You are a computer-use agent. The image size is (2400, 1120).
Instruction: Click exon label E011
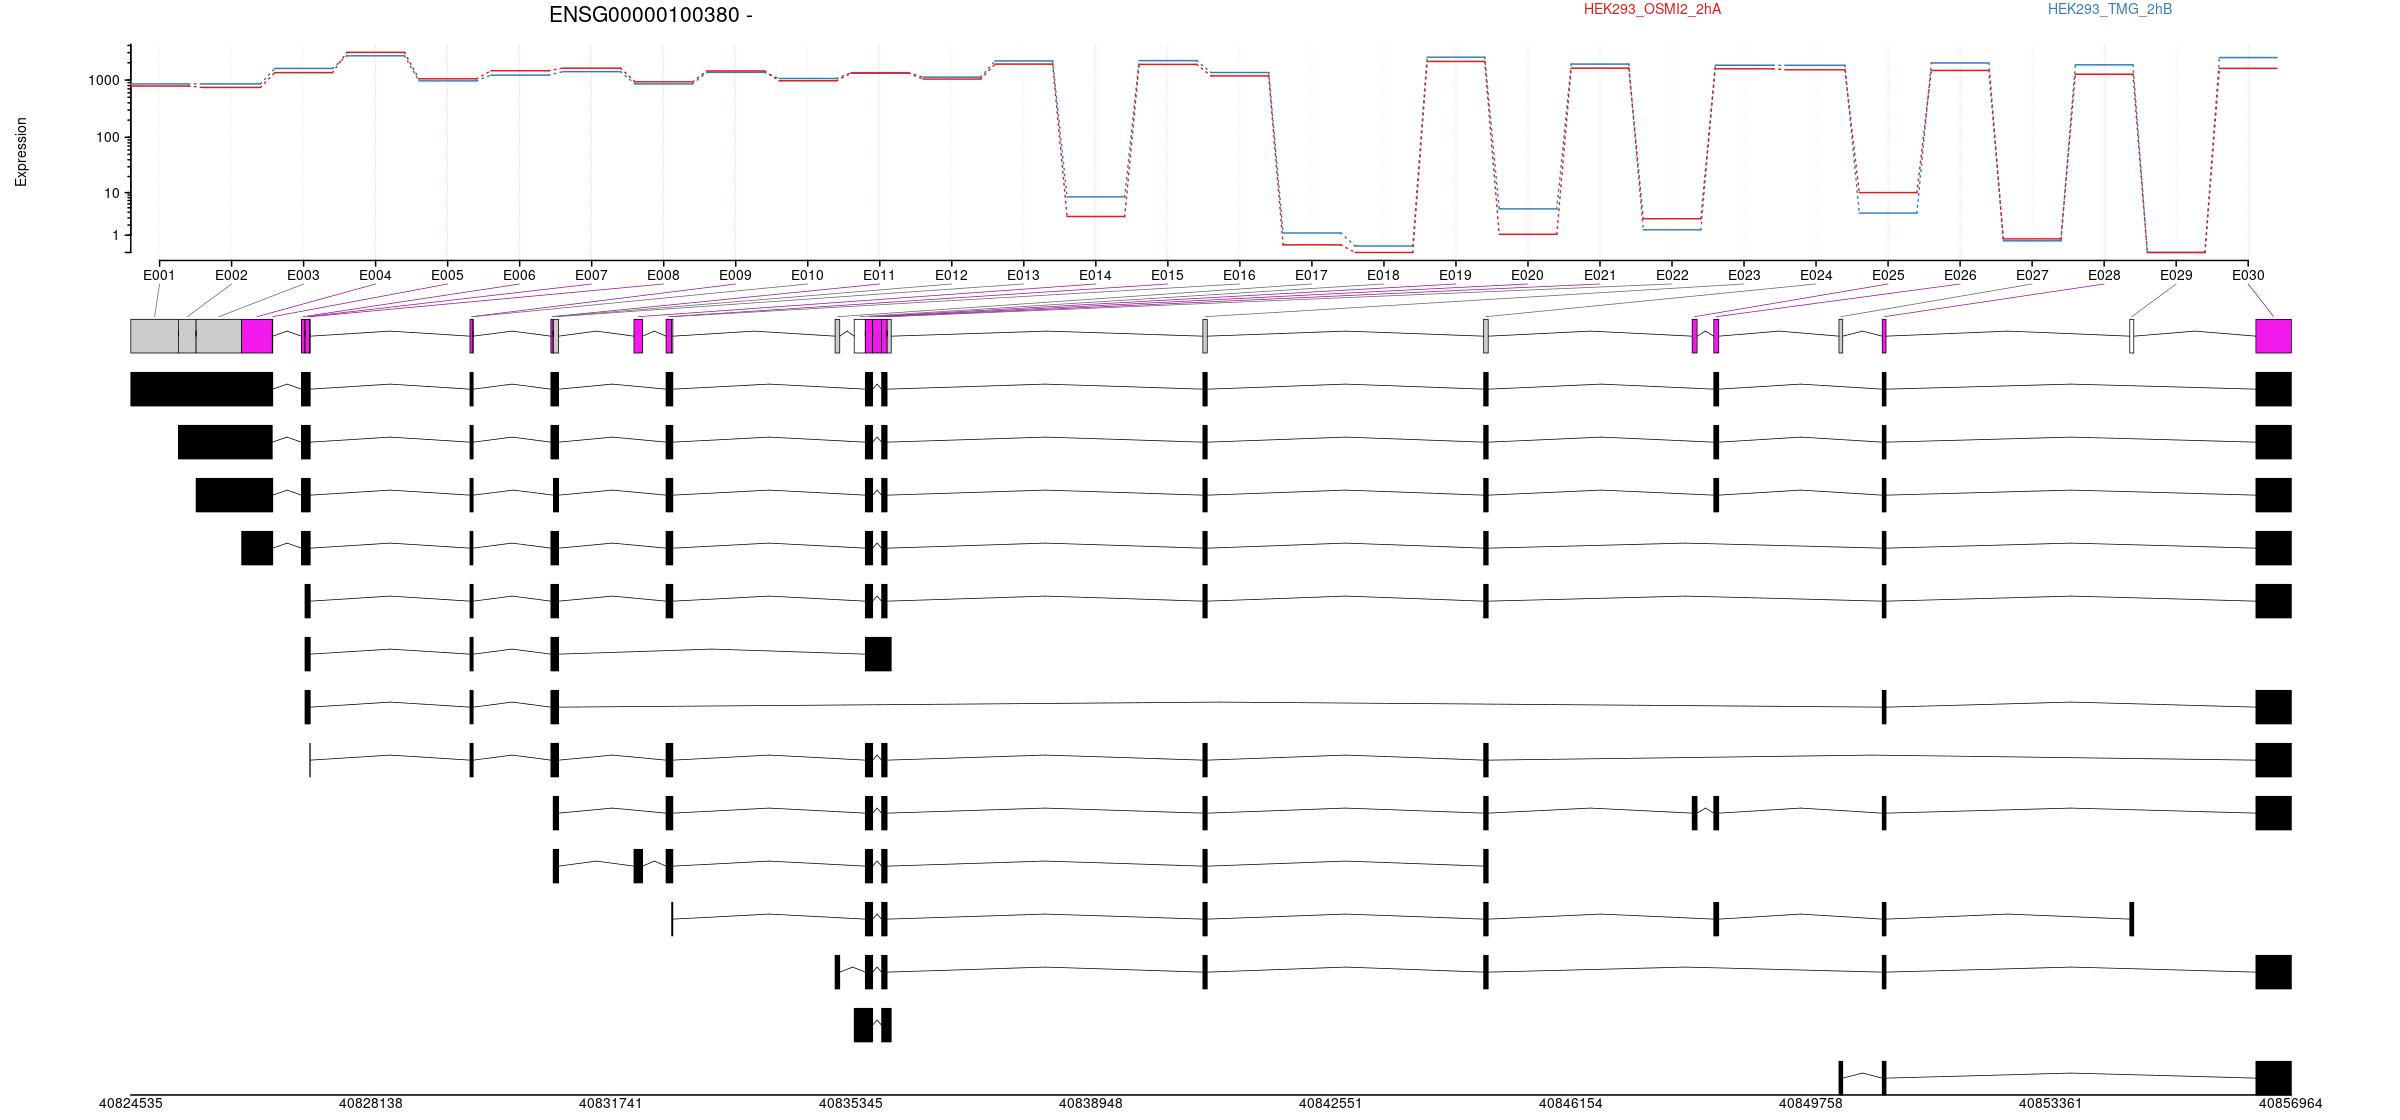pos(879,275)
